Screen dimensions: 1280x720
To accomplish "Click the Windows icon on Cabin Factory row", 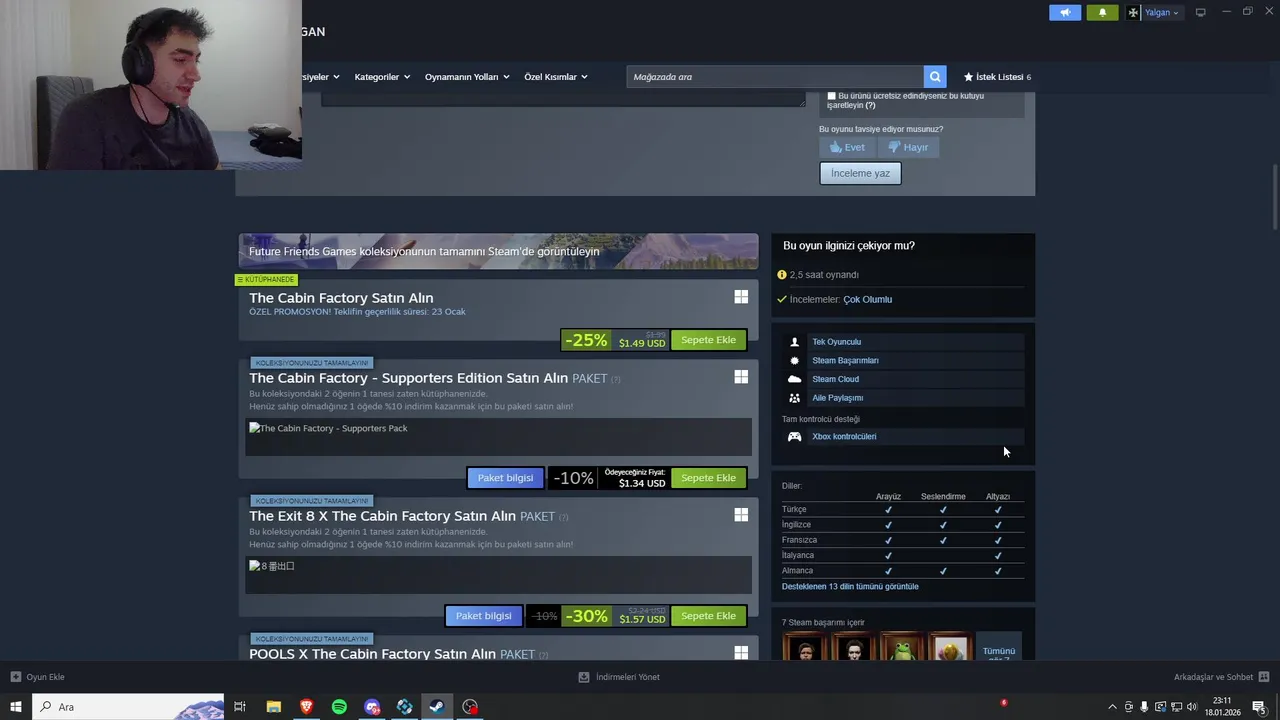I will point(741,297).
